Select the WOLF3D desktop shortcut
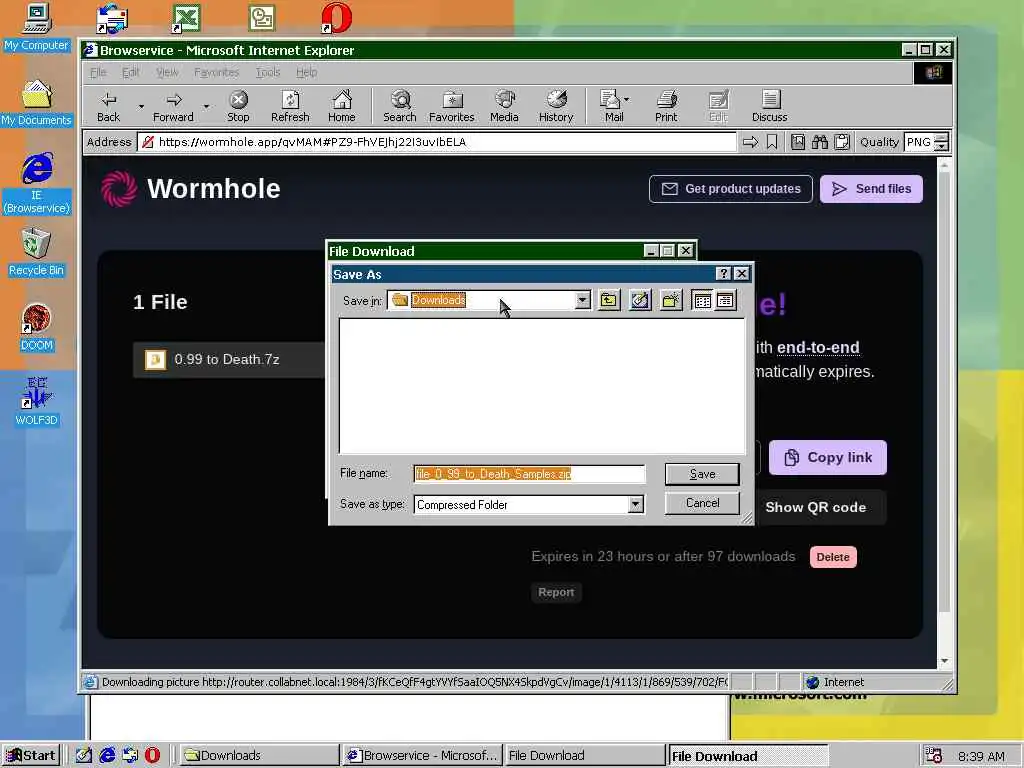This screenshot has height=768, width=1024. click(x=37, y=402)
